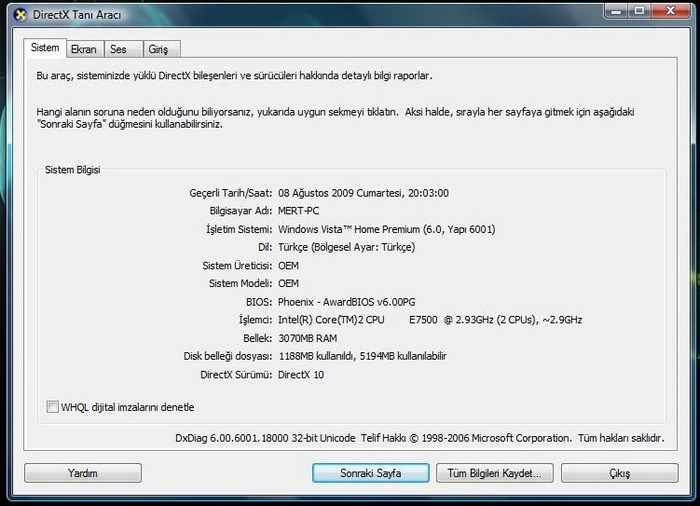Image resolution: width=700 pixels, height=506 pixels.
Task: Close the DirectX Tanı Aracı window
Action: 671,11
